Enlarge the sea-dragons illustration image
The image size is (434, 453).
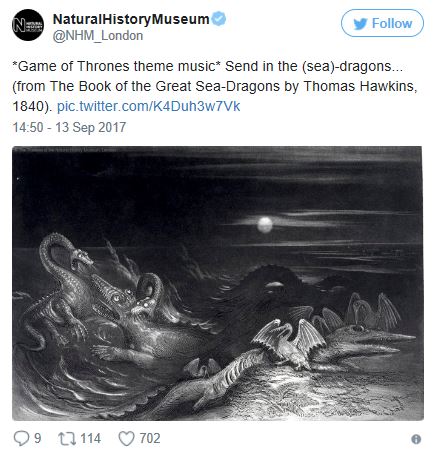218,283
